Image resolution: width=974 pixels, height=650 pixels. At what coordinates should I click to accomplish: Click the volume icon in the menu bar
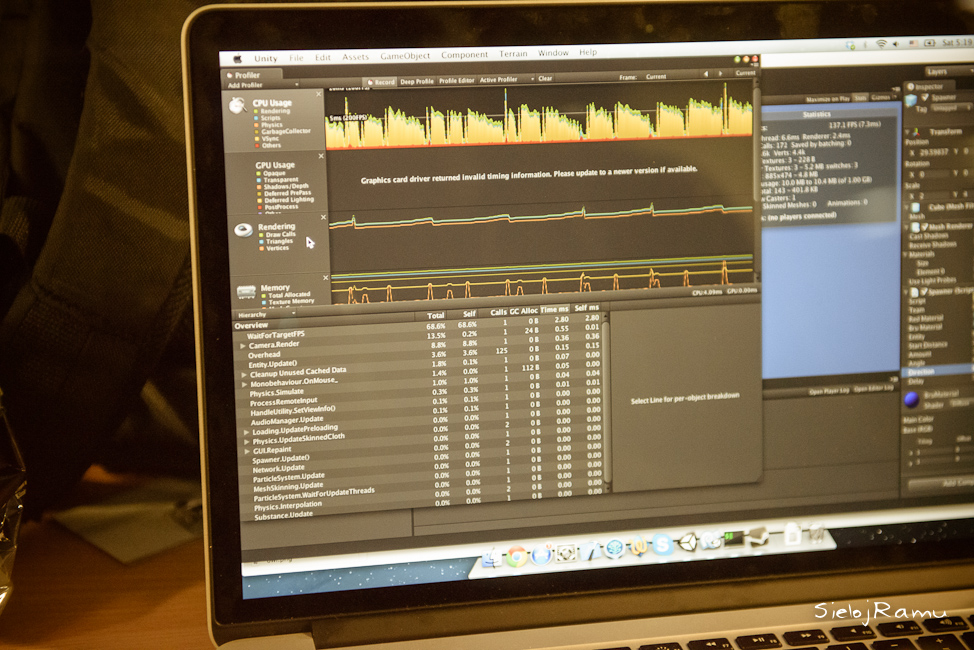[x=896, y=43]
